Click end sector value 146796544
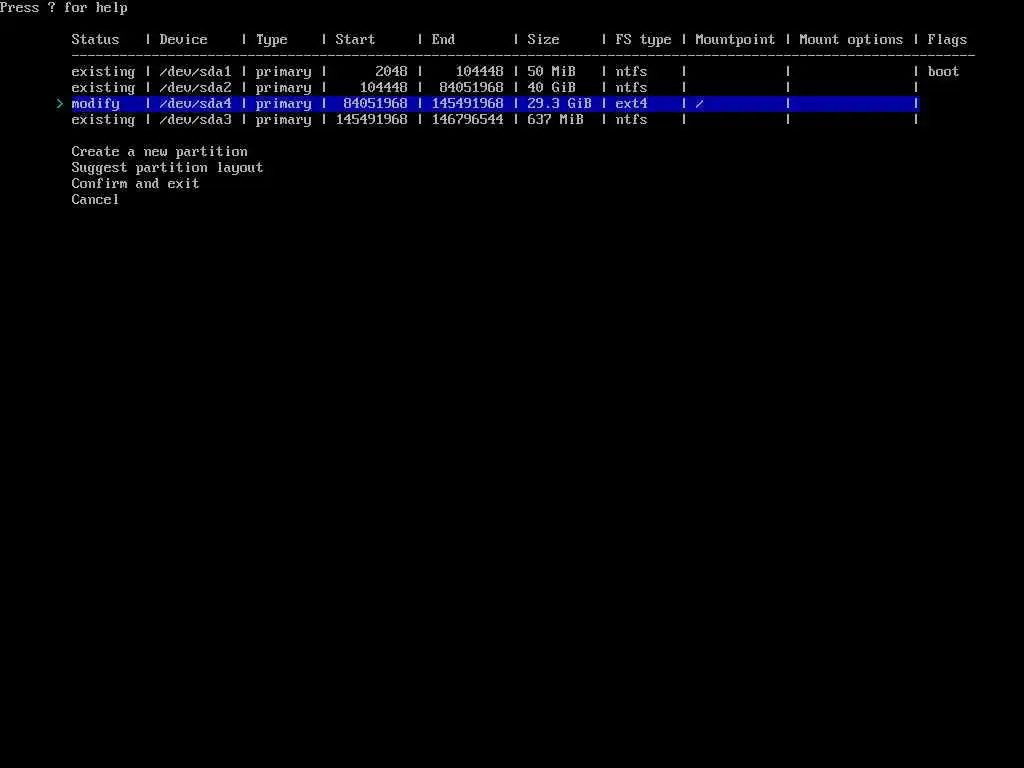This screenshot has width=1024, height=768. pyautogui.click(x=468, y=120)
